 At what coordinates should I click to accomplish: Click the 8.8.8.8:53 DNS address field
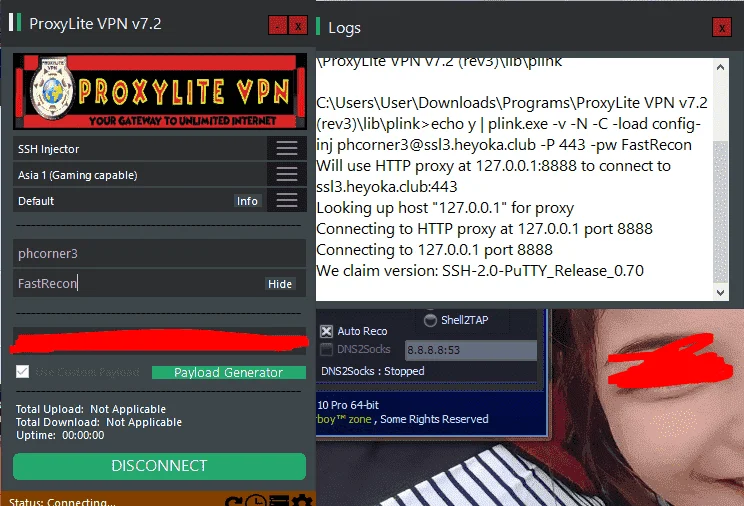tap(471, 350)
